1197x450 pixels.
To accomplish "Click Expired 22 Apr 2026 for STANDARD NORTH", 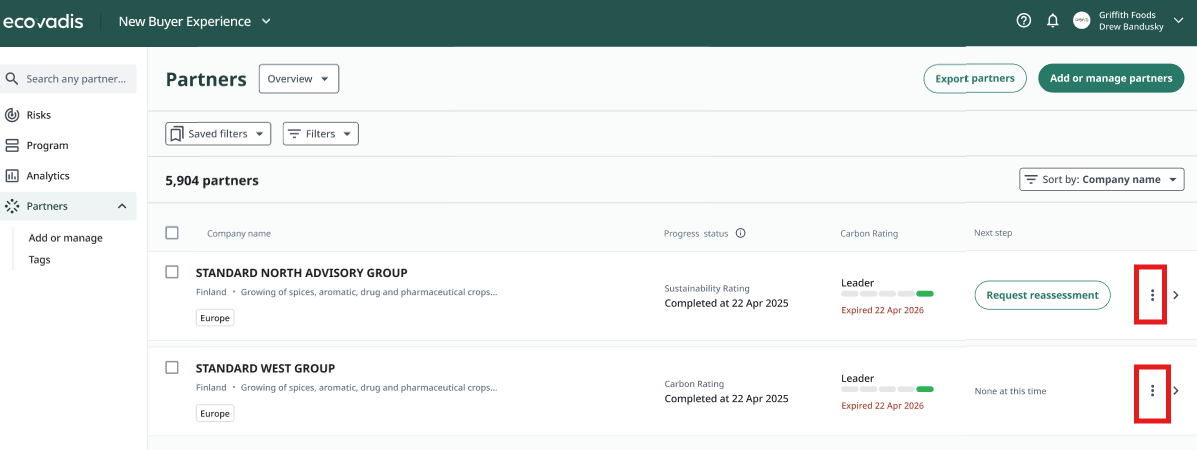I will coord(882,310).
